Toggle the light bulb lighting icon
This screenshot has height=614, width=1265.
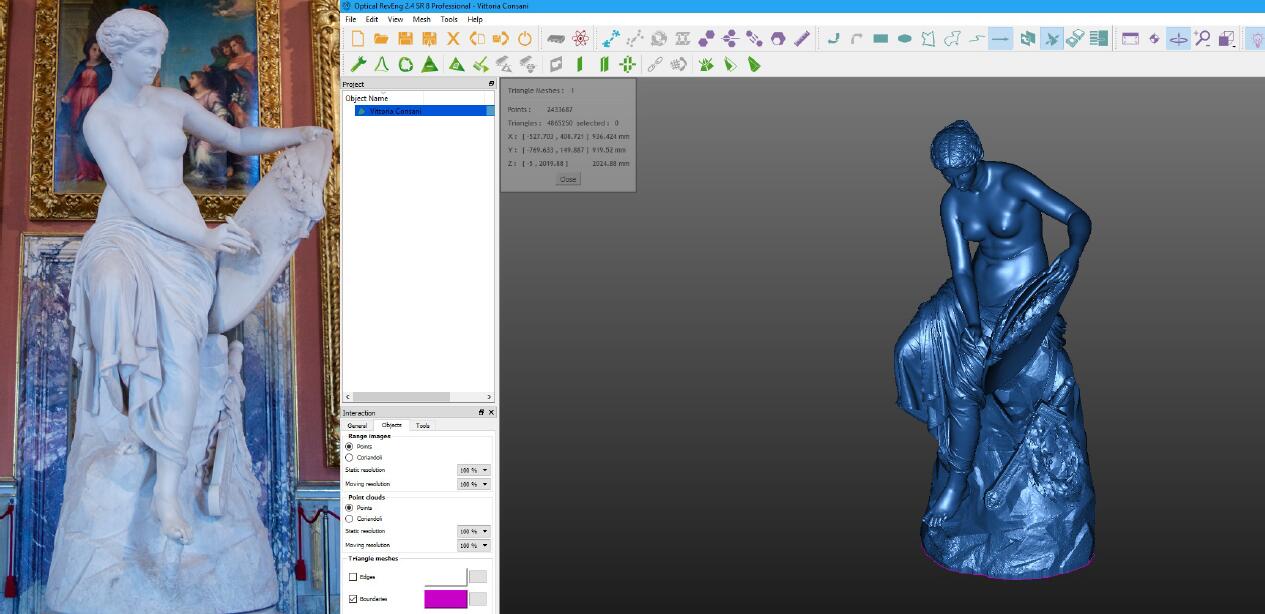click(x=1254, y=39)
